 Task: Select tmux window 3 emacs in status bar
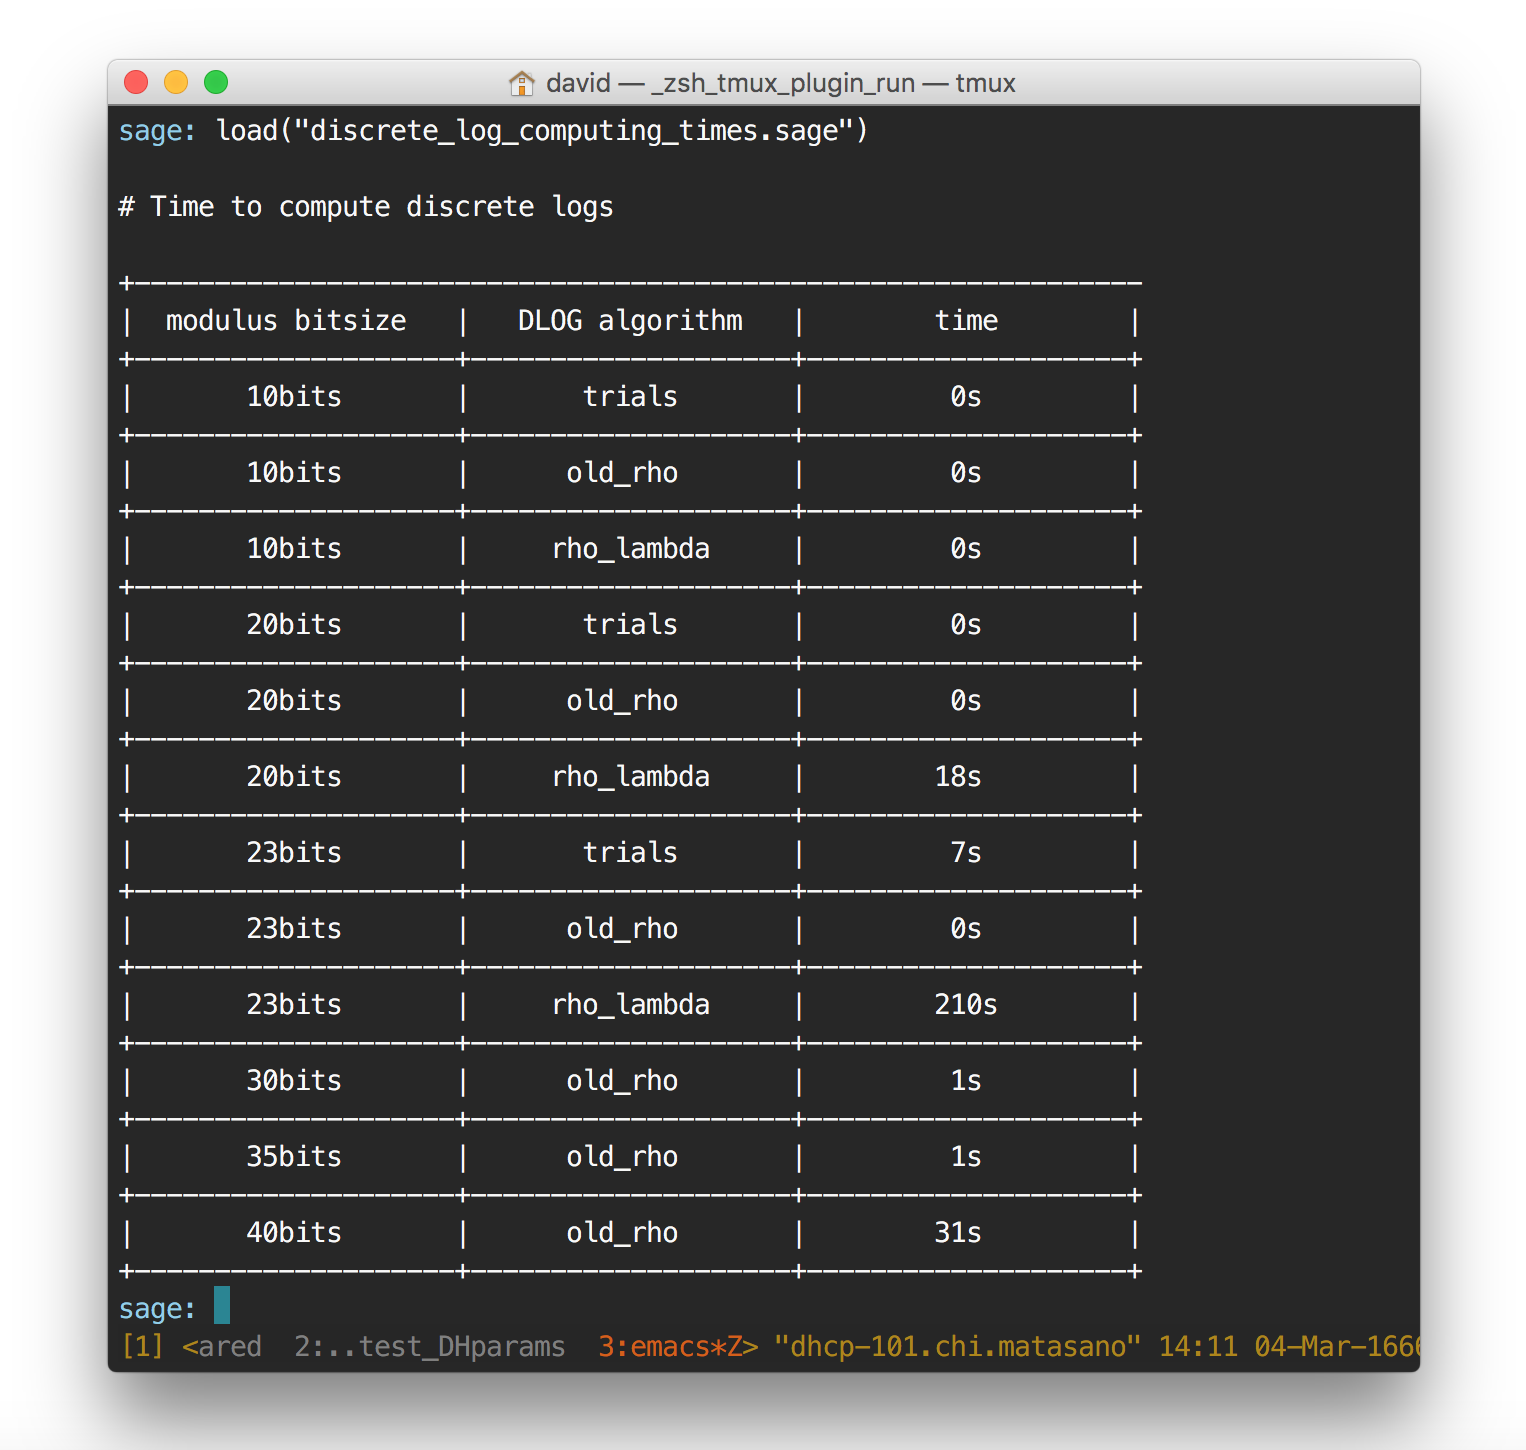point(677,1347)
